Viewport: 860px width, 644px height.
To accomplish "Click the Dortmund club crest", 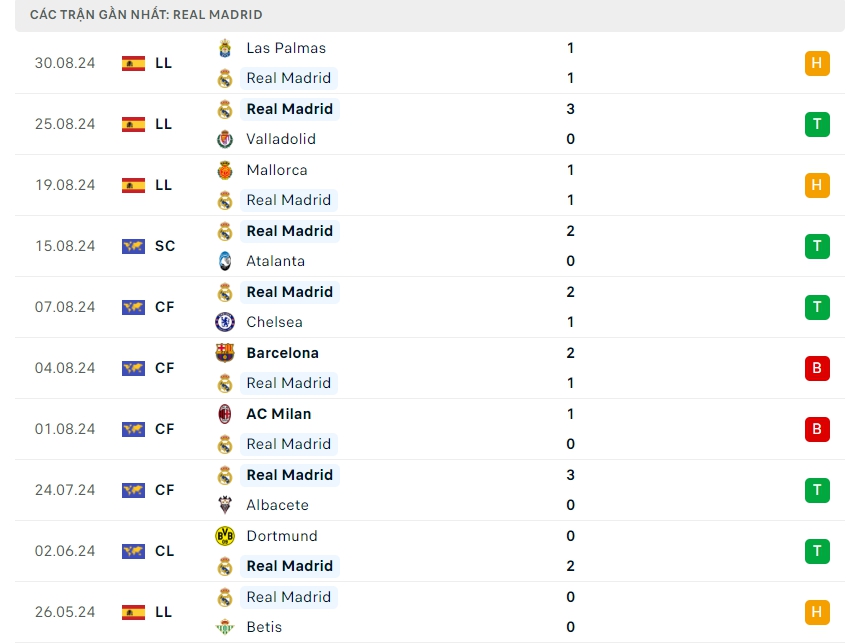I will (225, 536).
